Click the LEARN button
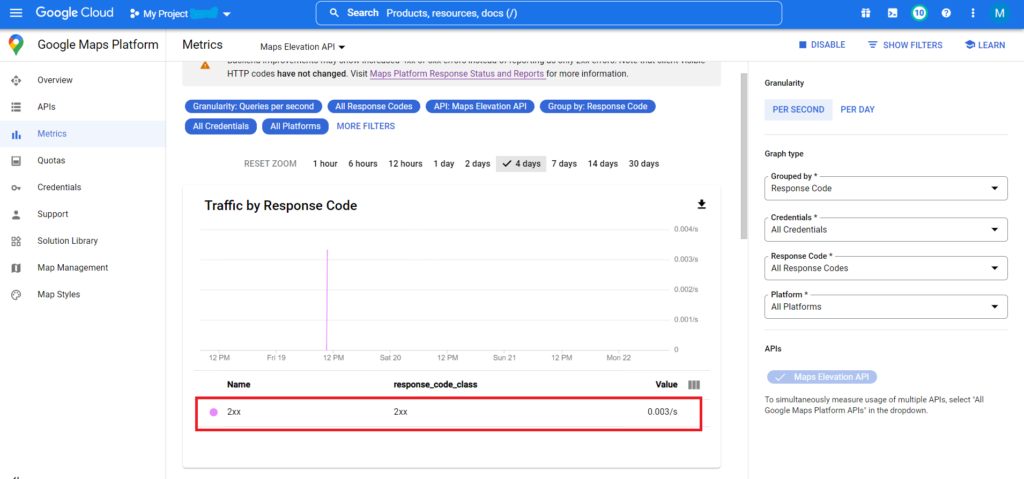 click(985, 45)
